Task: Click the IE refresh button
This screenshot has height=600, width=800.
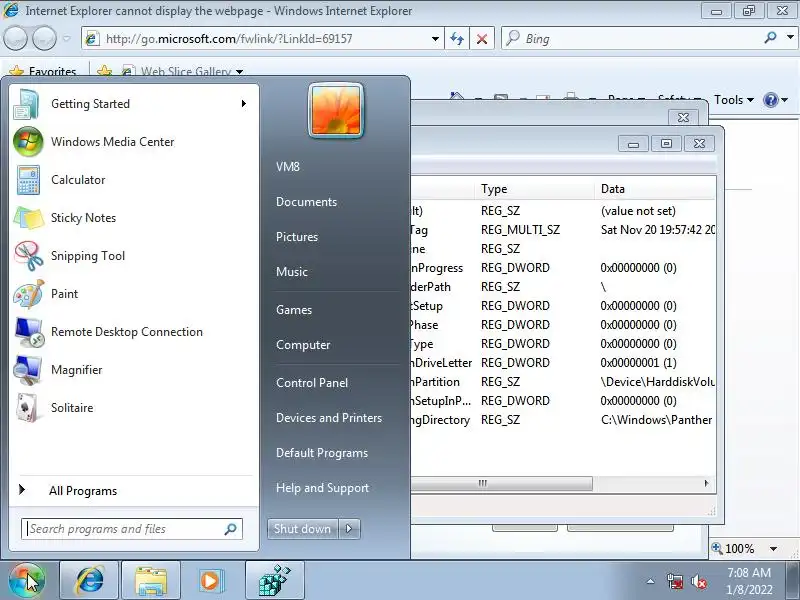Action: click(457, 39)
